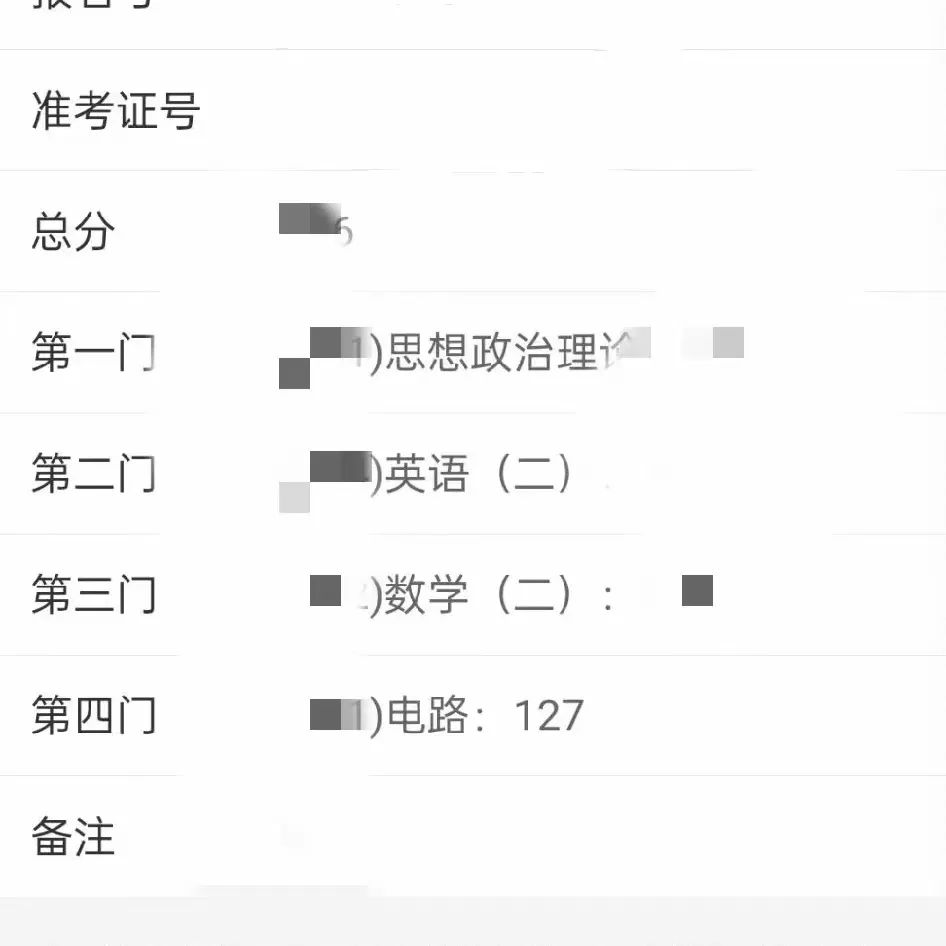Tap the 准考证号 row label
The width and height of the screenshot is (946, 946).
tap(115, 111)
